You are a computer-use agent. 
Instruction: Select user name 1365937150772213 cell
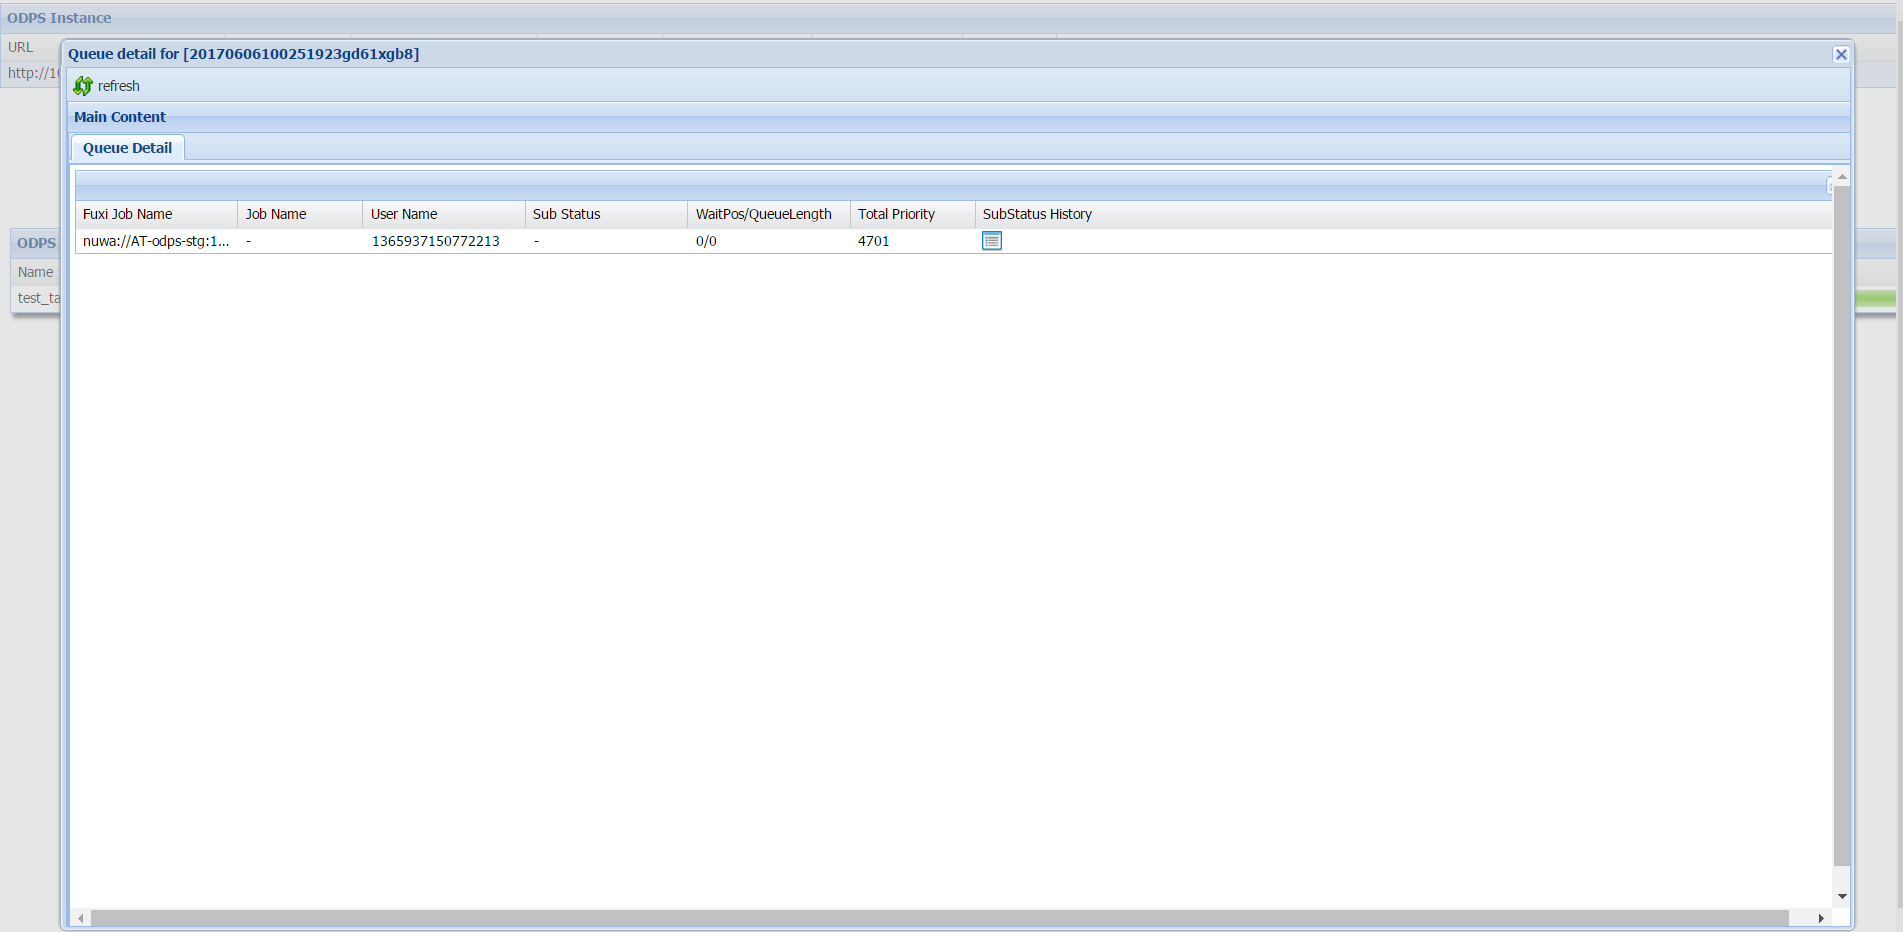pyautogui.click(x=444, y=241)
